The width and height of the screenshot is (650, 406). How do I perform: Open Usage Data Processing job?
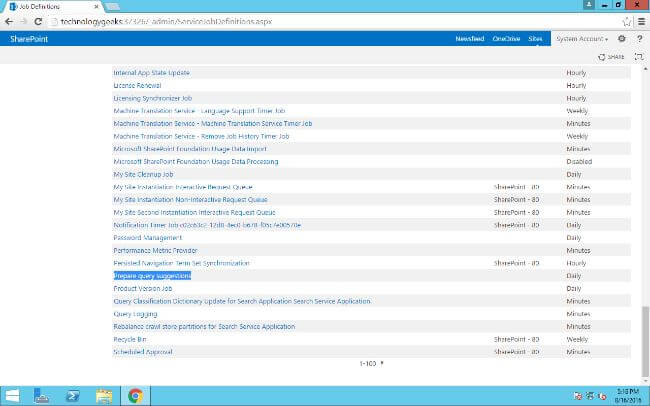[x=196, y=161]
